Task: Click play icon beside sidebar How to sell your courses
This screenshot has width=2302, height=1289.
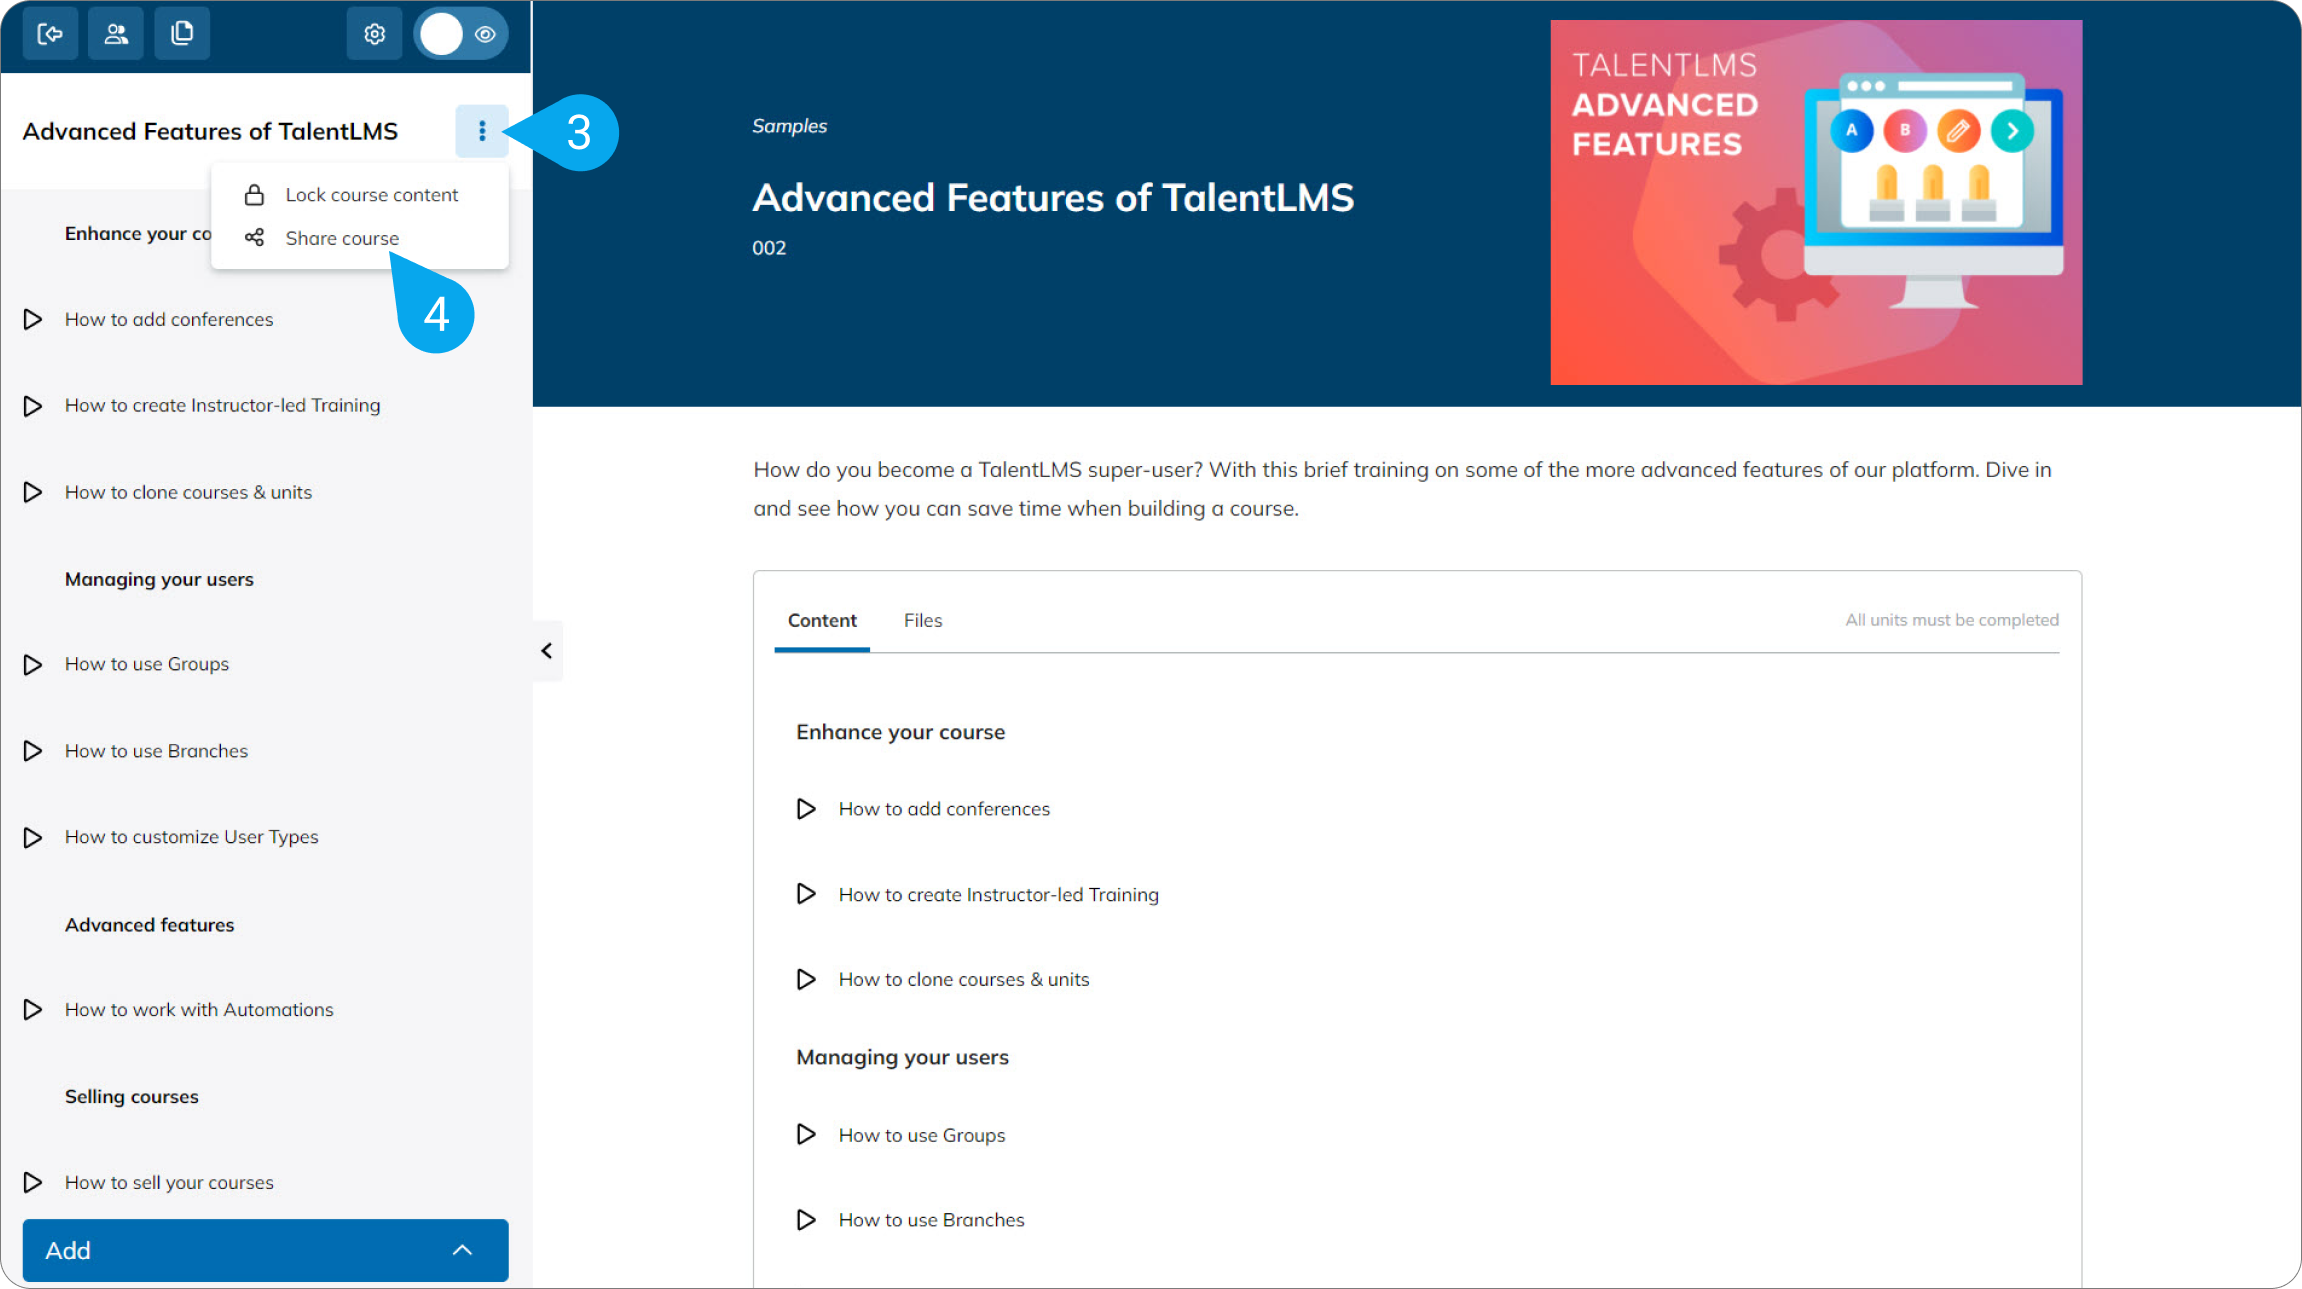Action: click(33, 1182)
